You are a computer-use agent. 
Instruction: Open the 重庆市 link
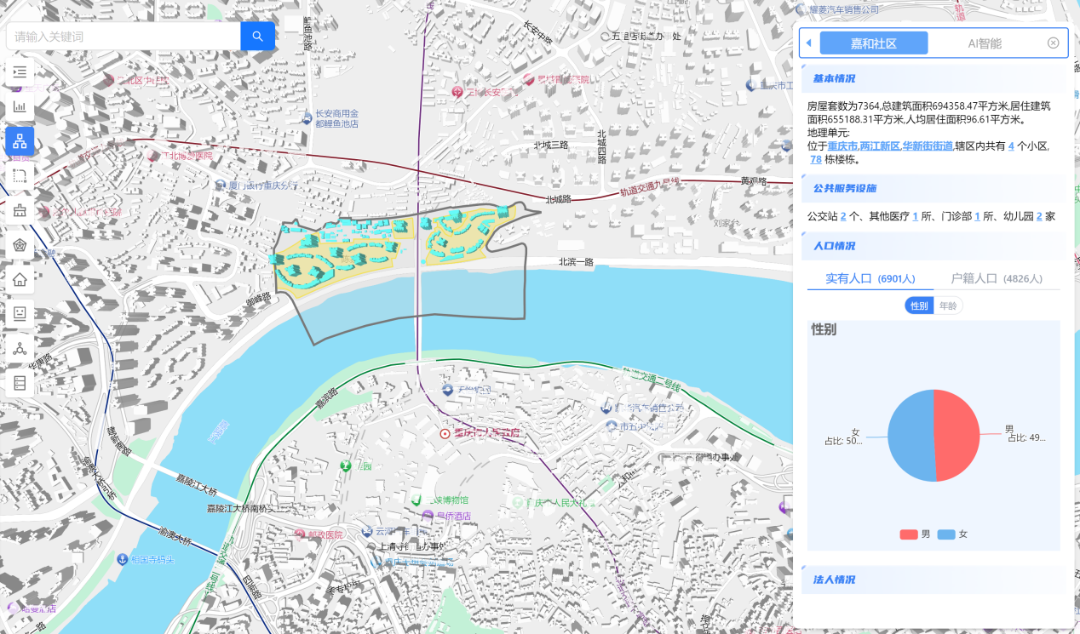842,146
